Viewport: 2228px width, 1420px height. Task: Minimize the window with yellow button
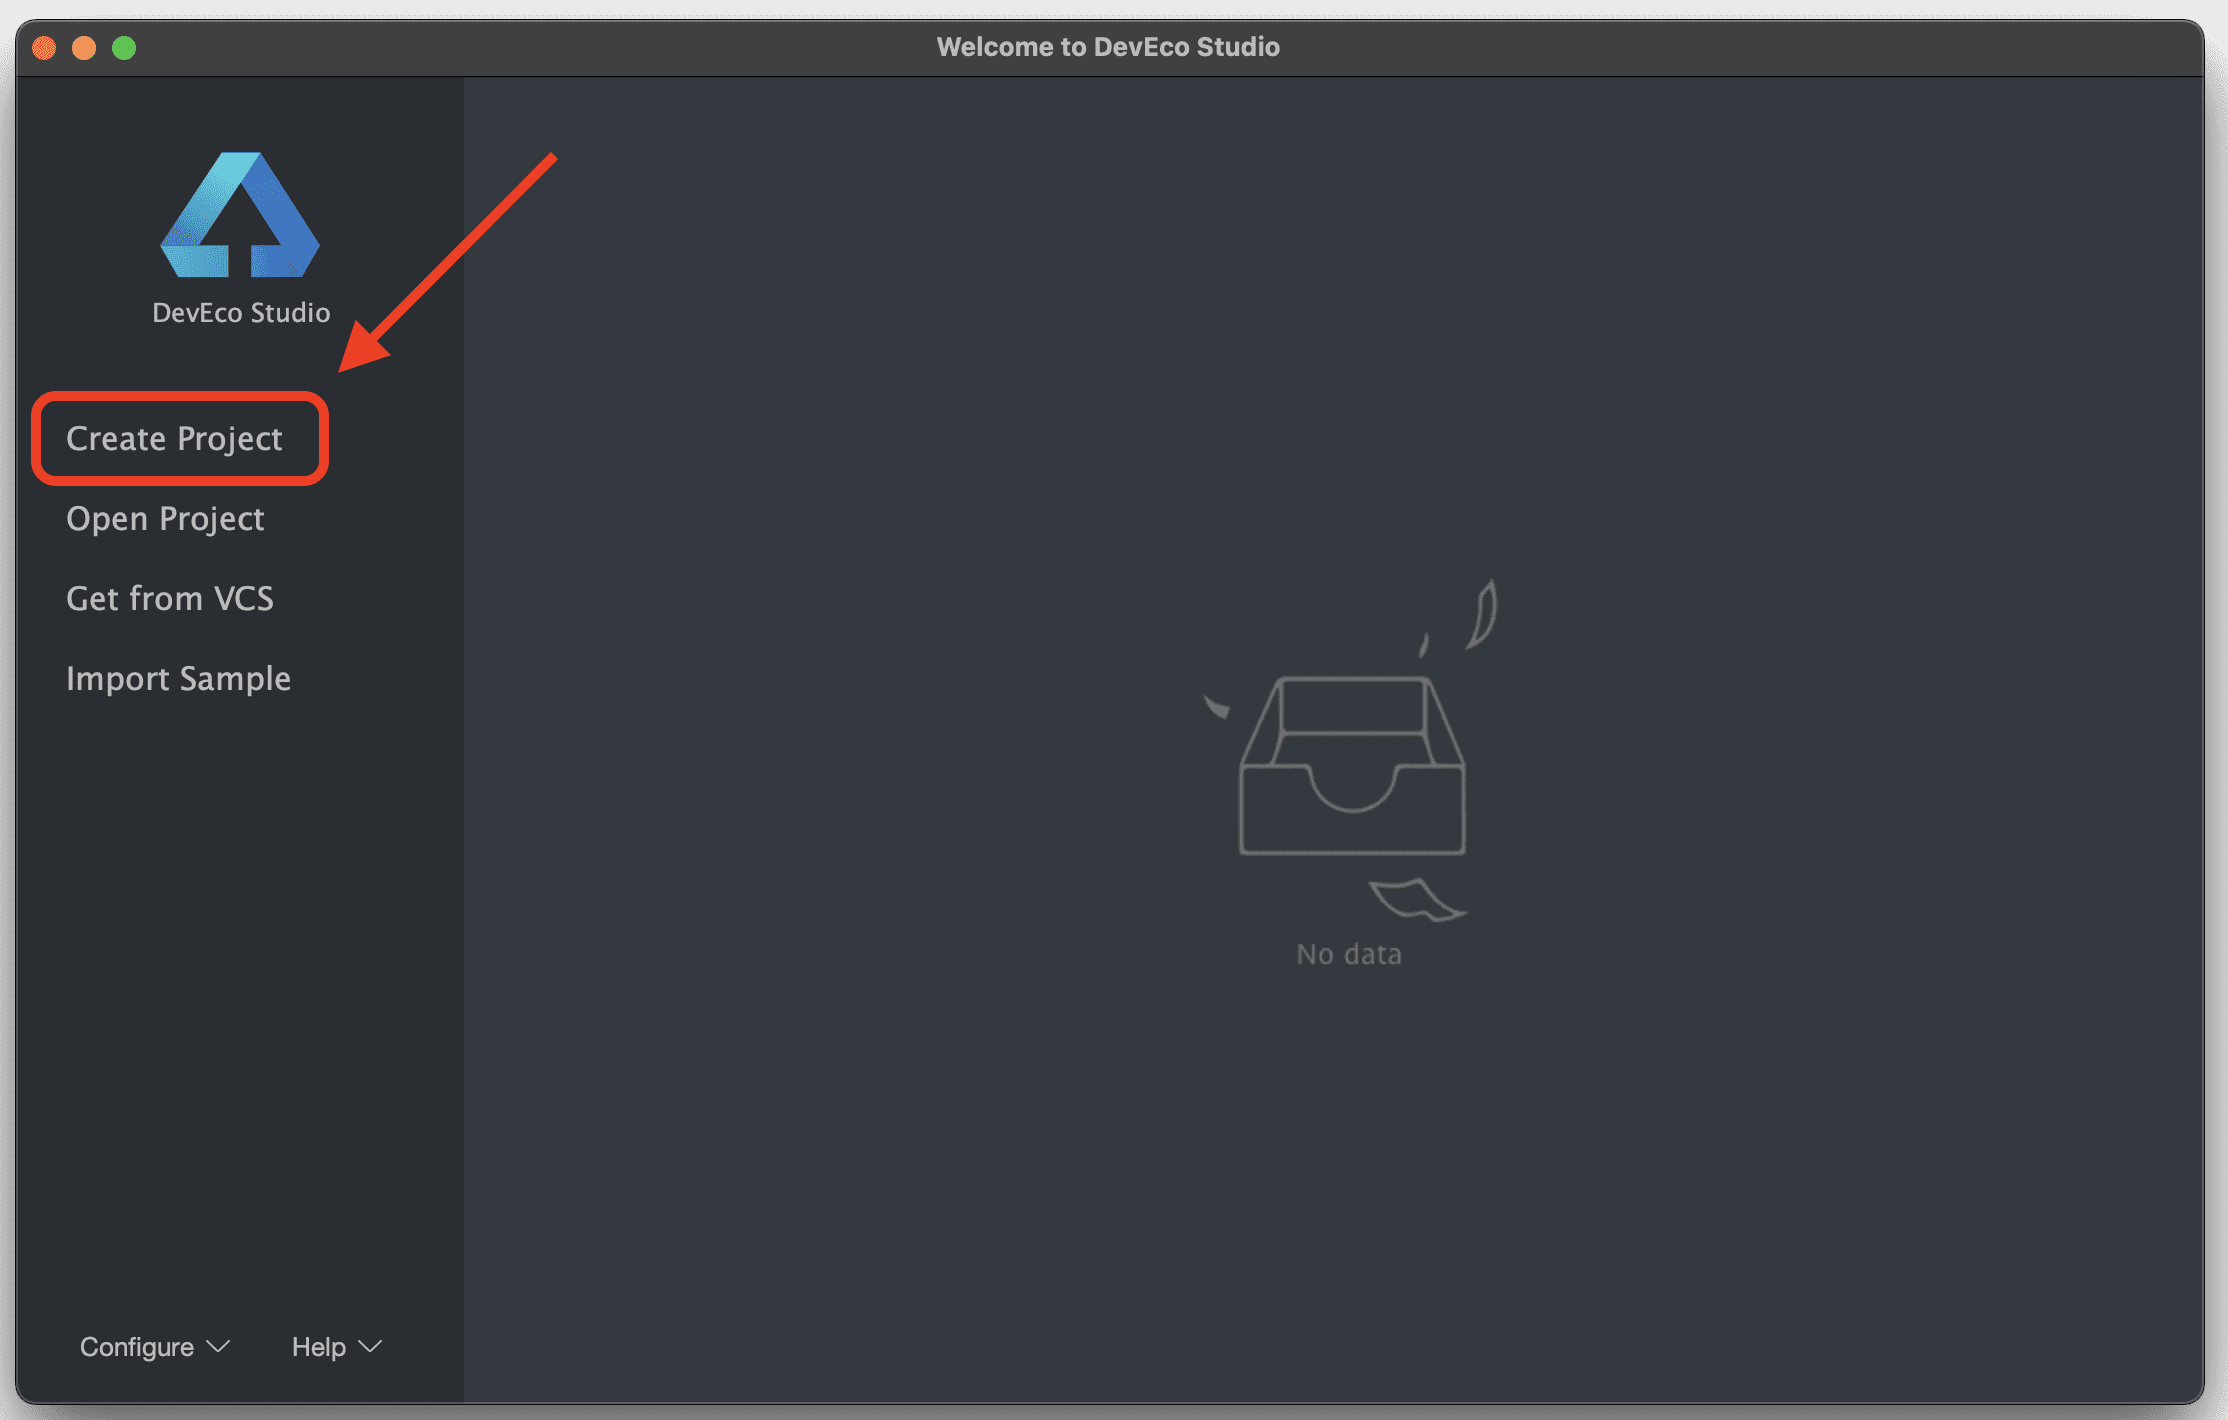pos(84,48)
